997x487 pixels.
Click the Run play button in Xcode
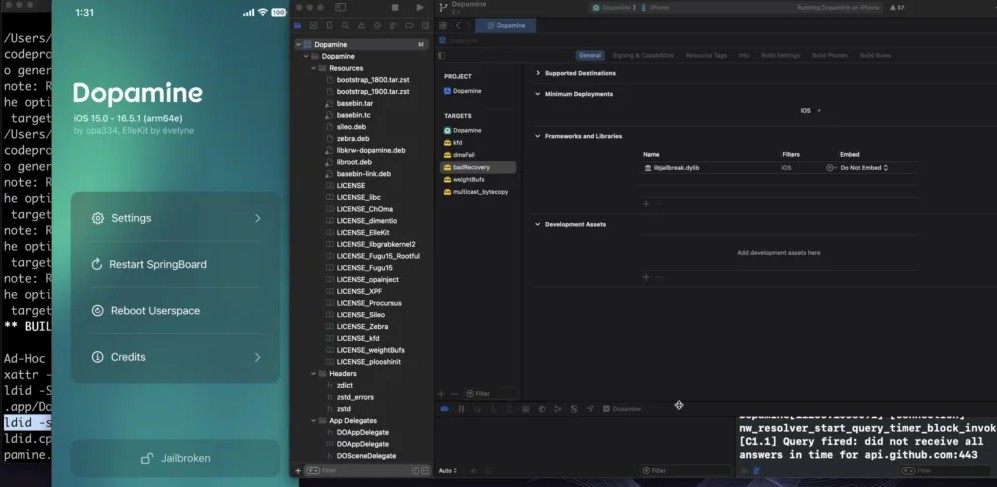[420, 8]
